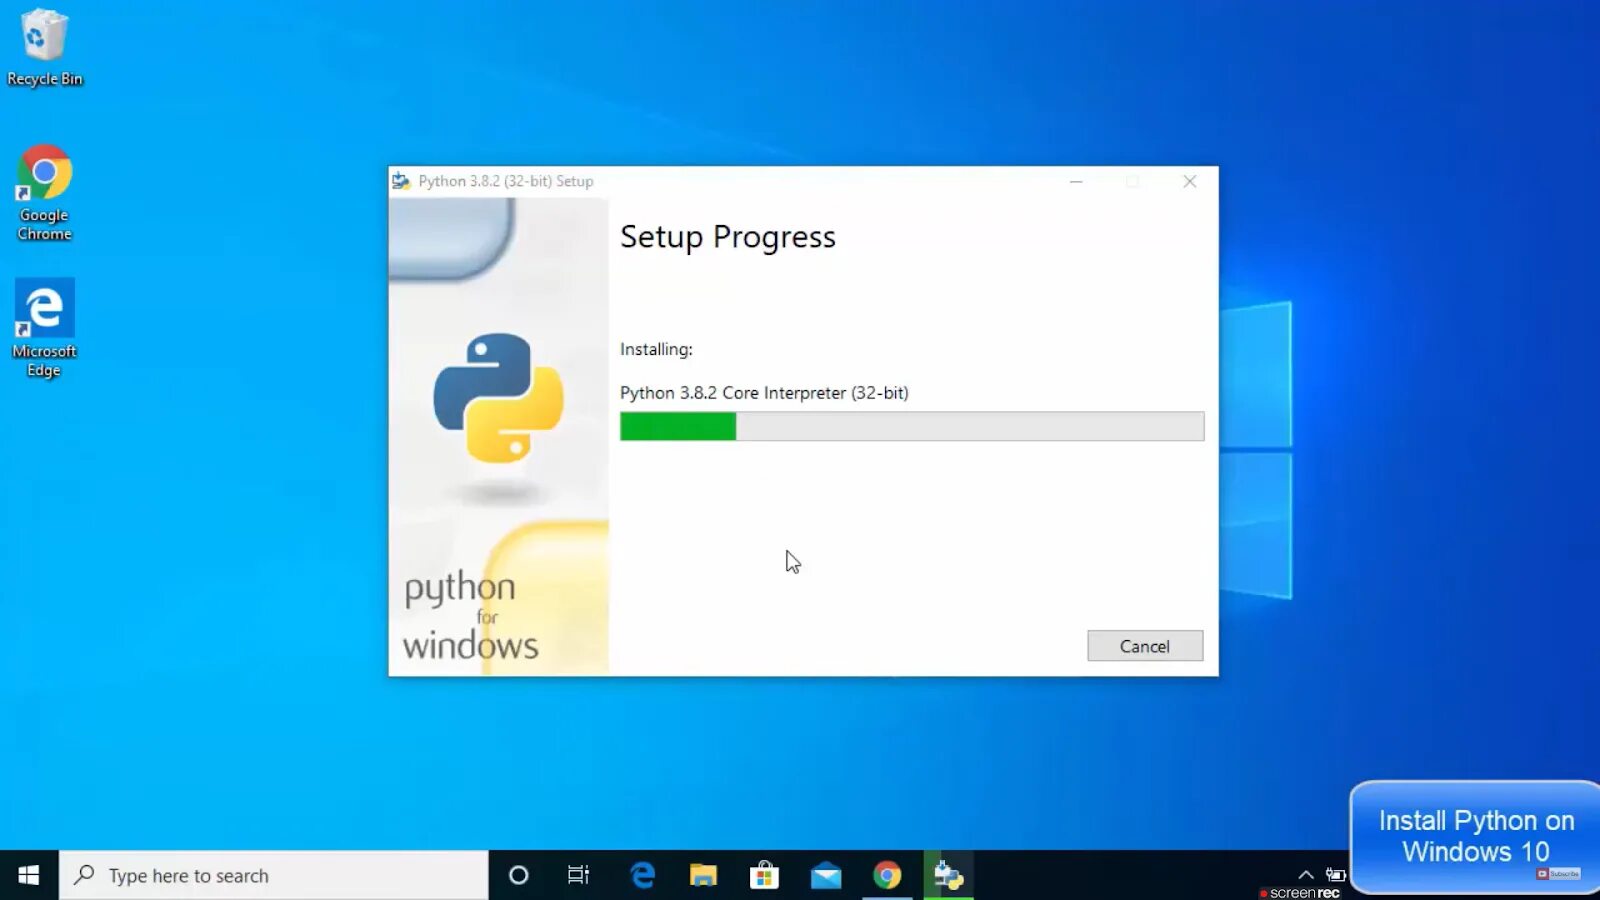Open the Recycle Bin desktop icon

(x=44, y=47)
